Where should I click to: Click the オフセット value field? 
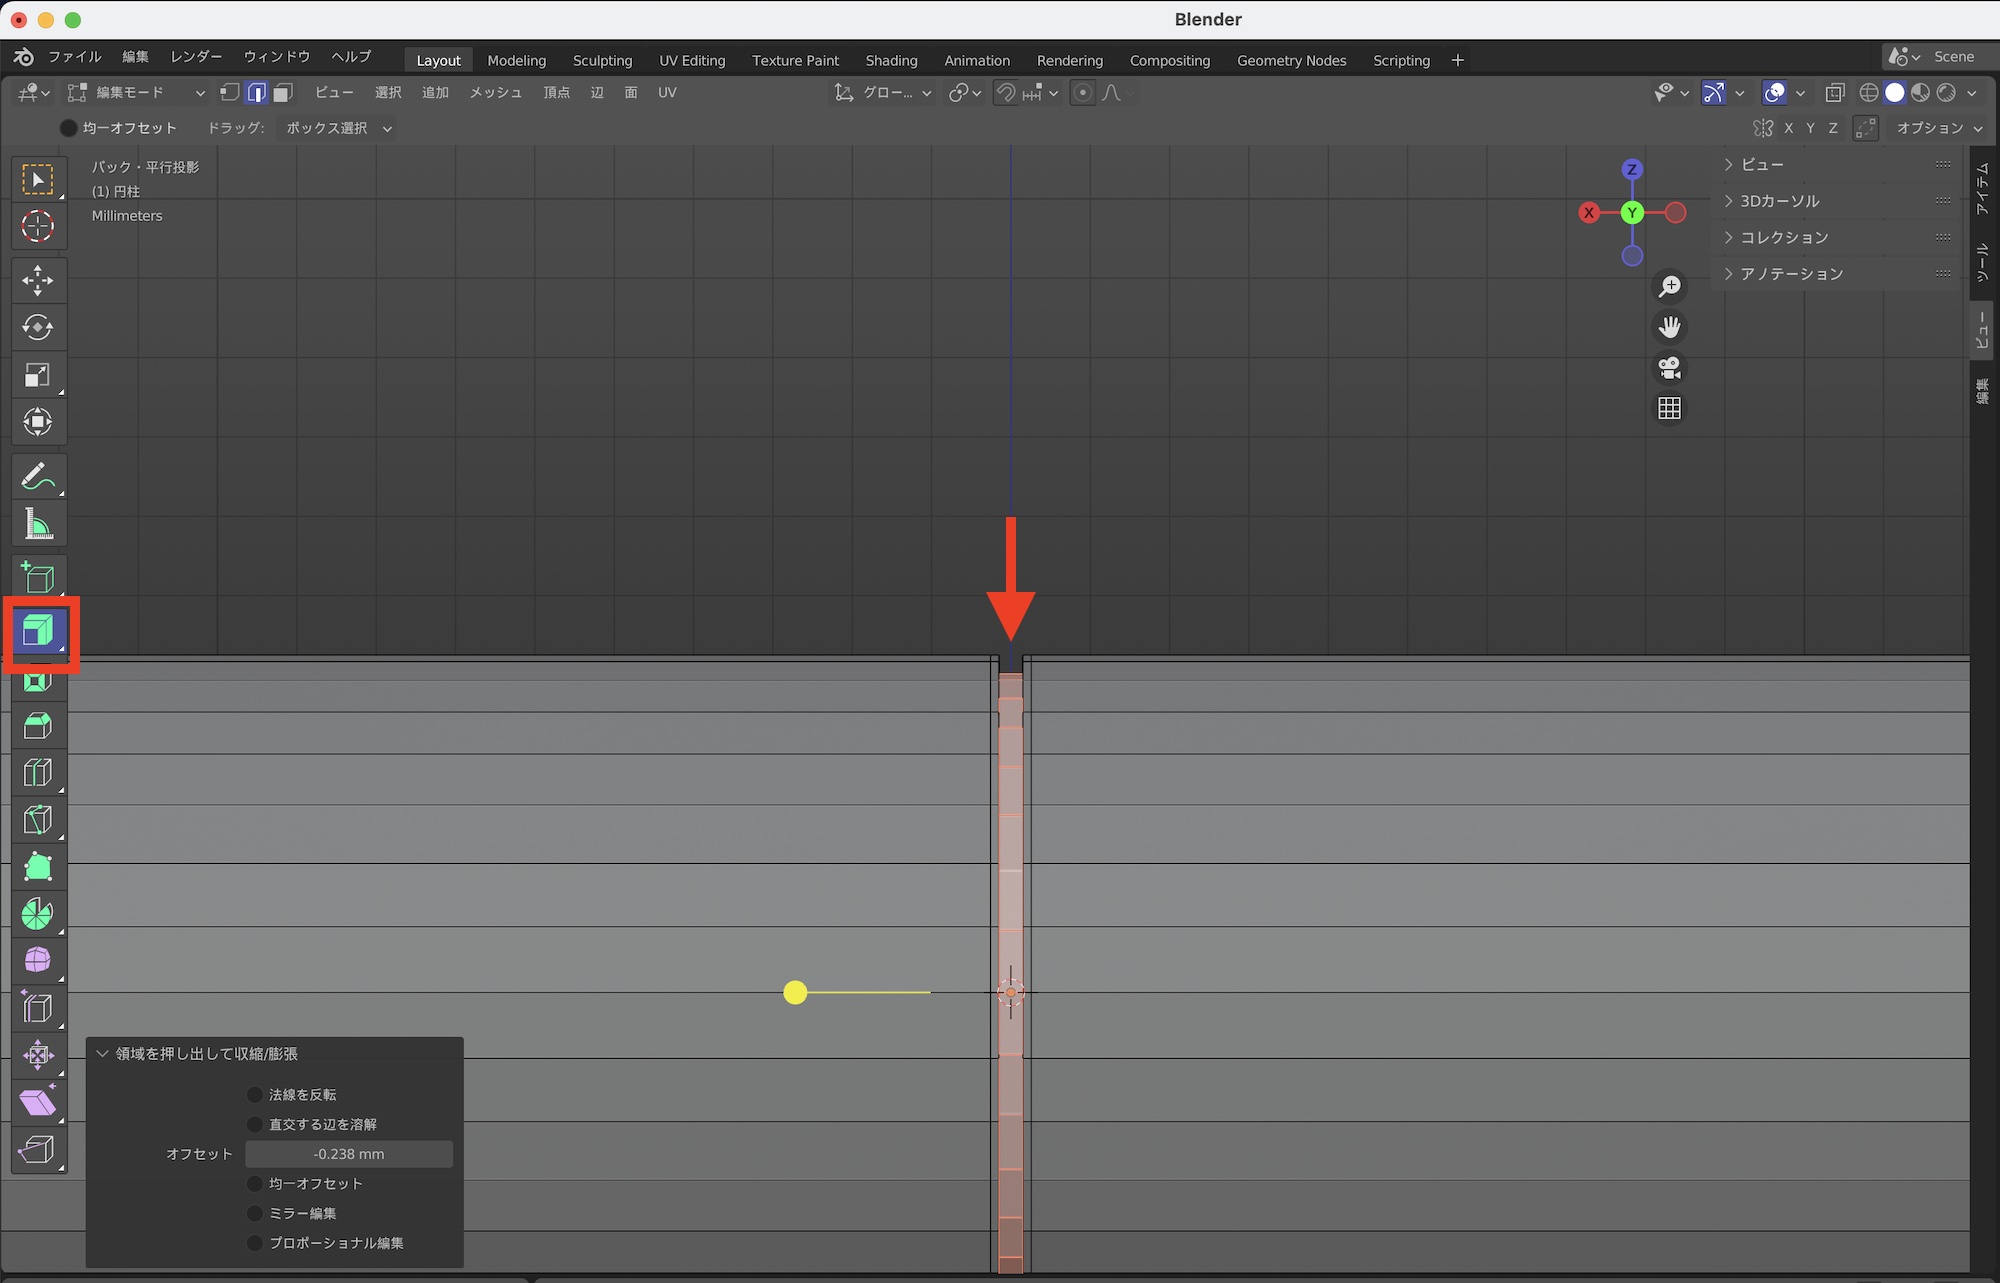349,1154
